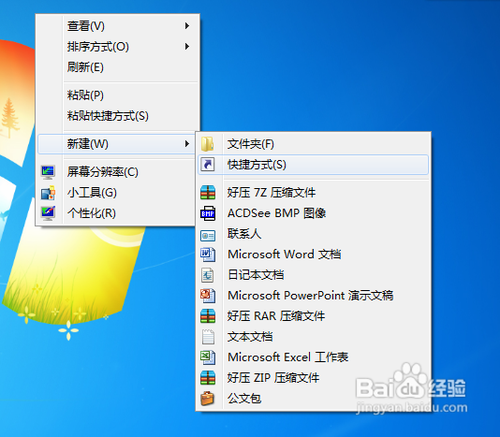
Task: Expand the 排序方式(O) submenu arrow
Action: pyautogui.click(x=187, y=46)
